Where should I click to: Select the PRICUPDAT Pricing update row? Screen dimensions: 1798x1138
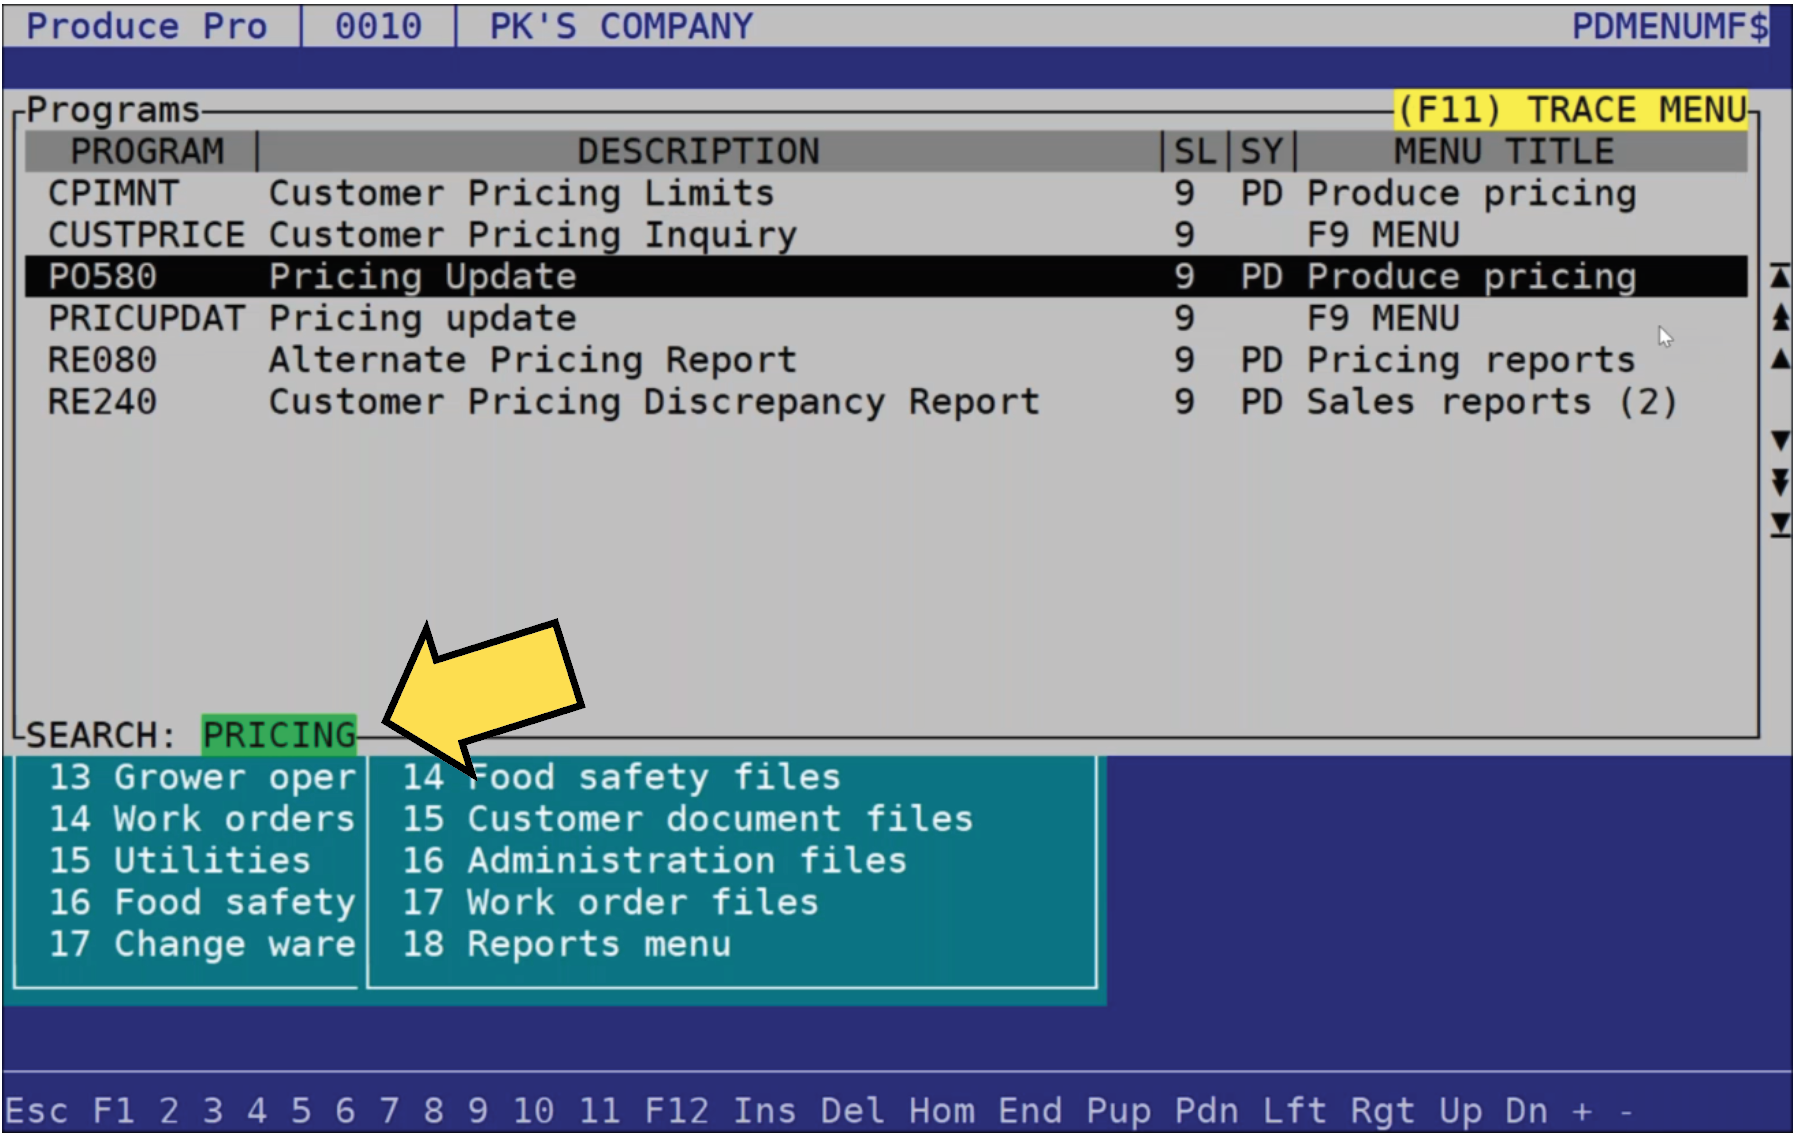point(886,318)
